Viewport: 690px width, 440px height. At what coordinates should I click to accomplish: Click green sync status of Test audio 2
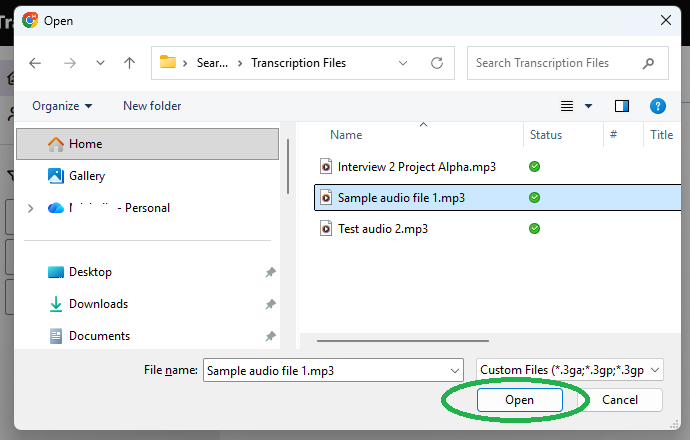(534, 228)
